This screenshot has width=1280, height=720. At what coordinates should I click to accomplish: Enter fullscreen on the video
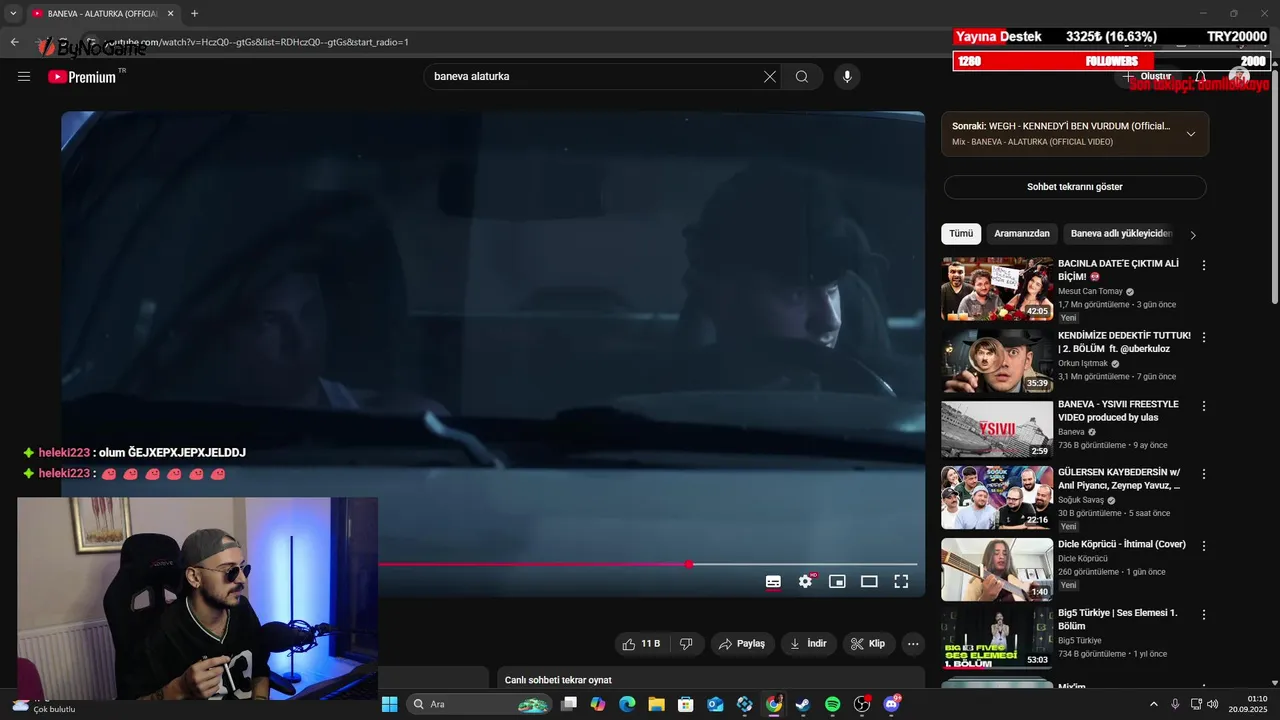(901, 581)
